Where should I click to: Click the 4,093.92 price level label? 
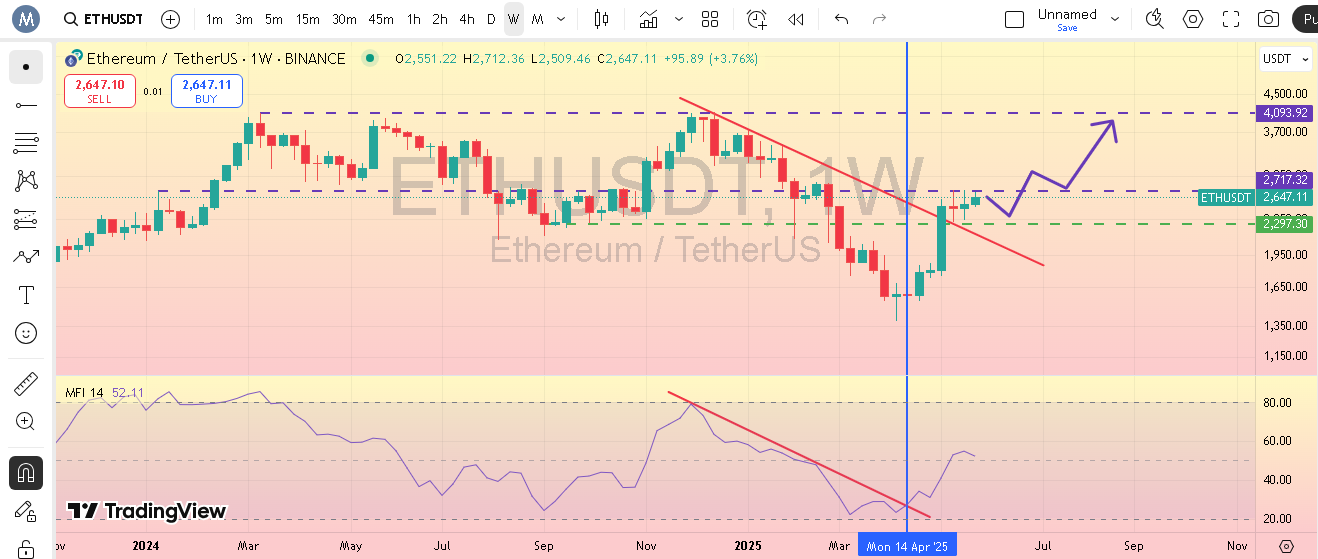tap(1286, 113)
